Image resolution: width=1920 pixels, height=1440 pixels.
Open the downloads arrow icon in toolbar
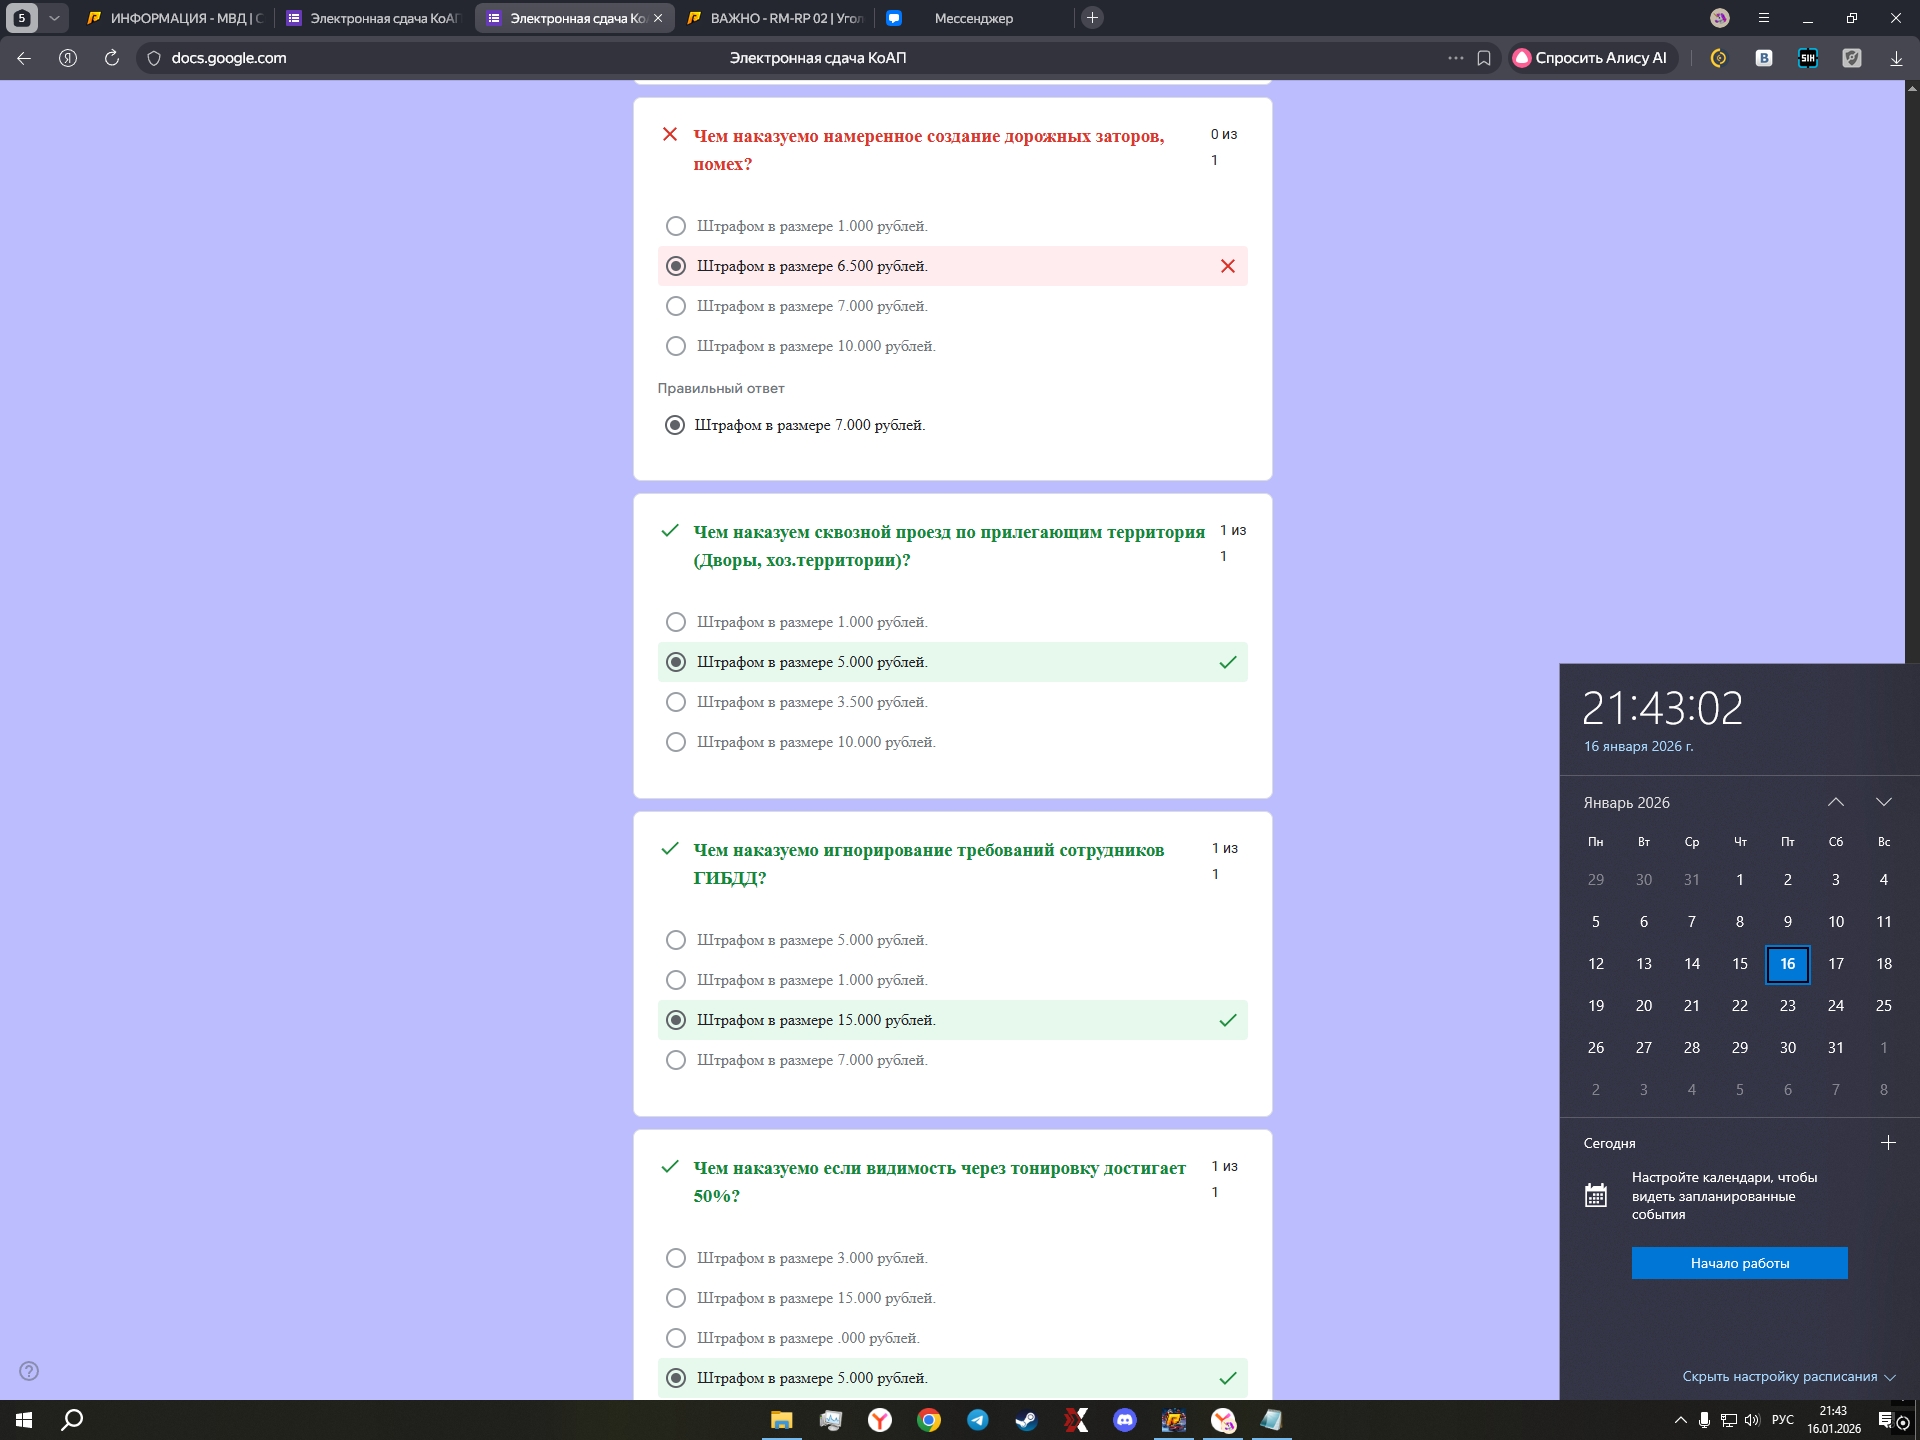1896,58
